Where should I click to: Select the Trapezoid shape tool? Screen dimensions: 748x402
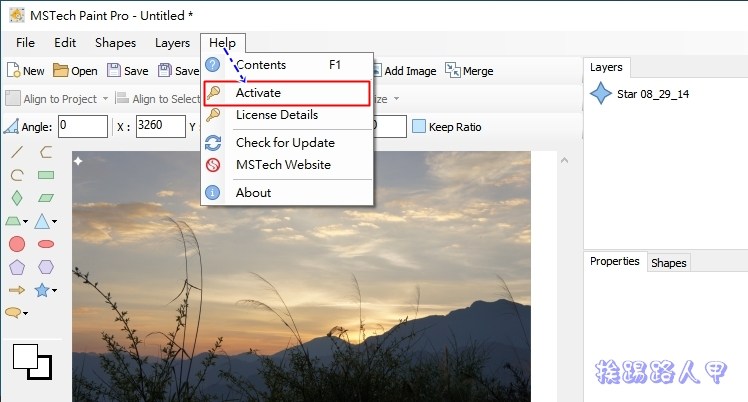[13, 221]
